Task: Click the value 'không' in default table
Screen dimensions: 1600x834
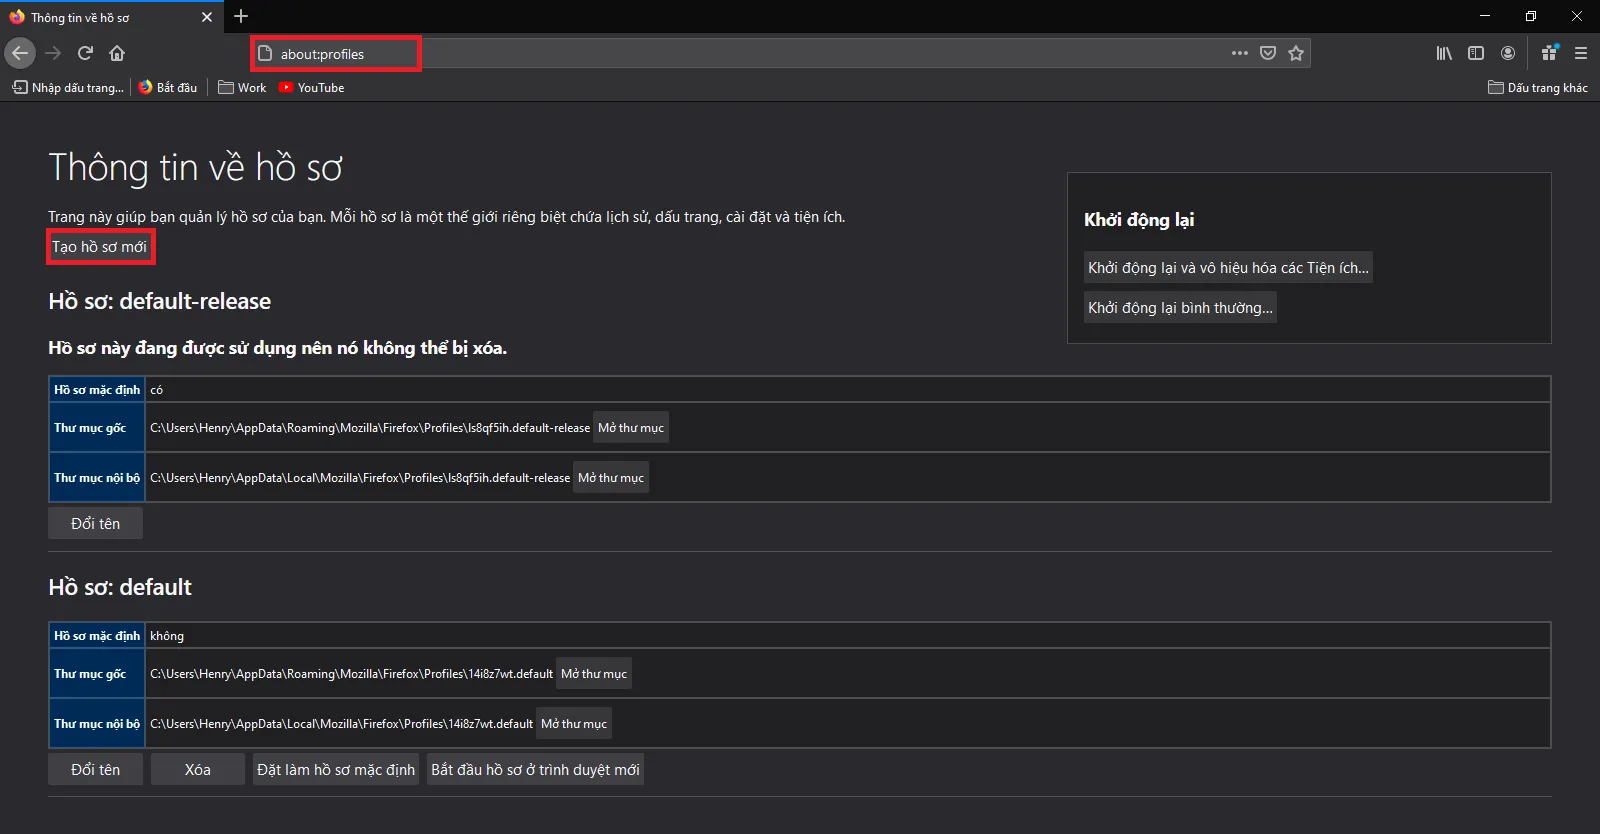Action: [167, 636]
